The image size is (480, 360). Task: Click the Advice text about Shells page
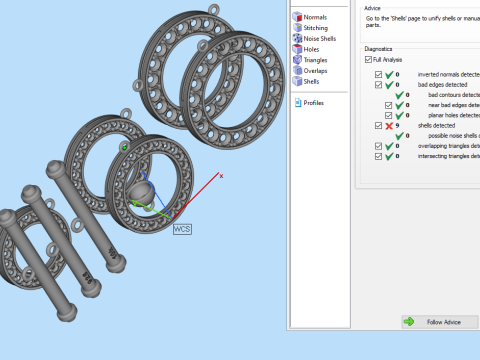[x=423, y=22]
